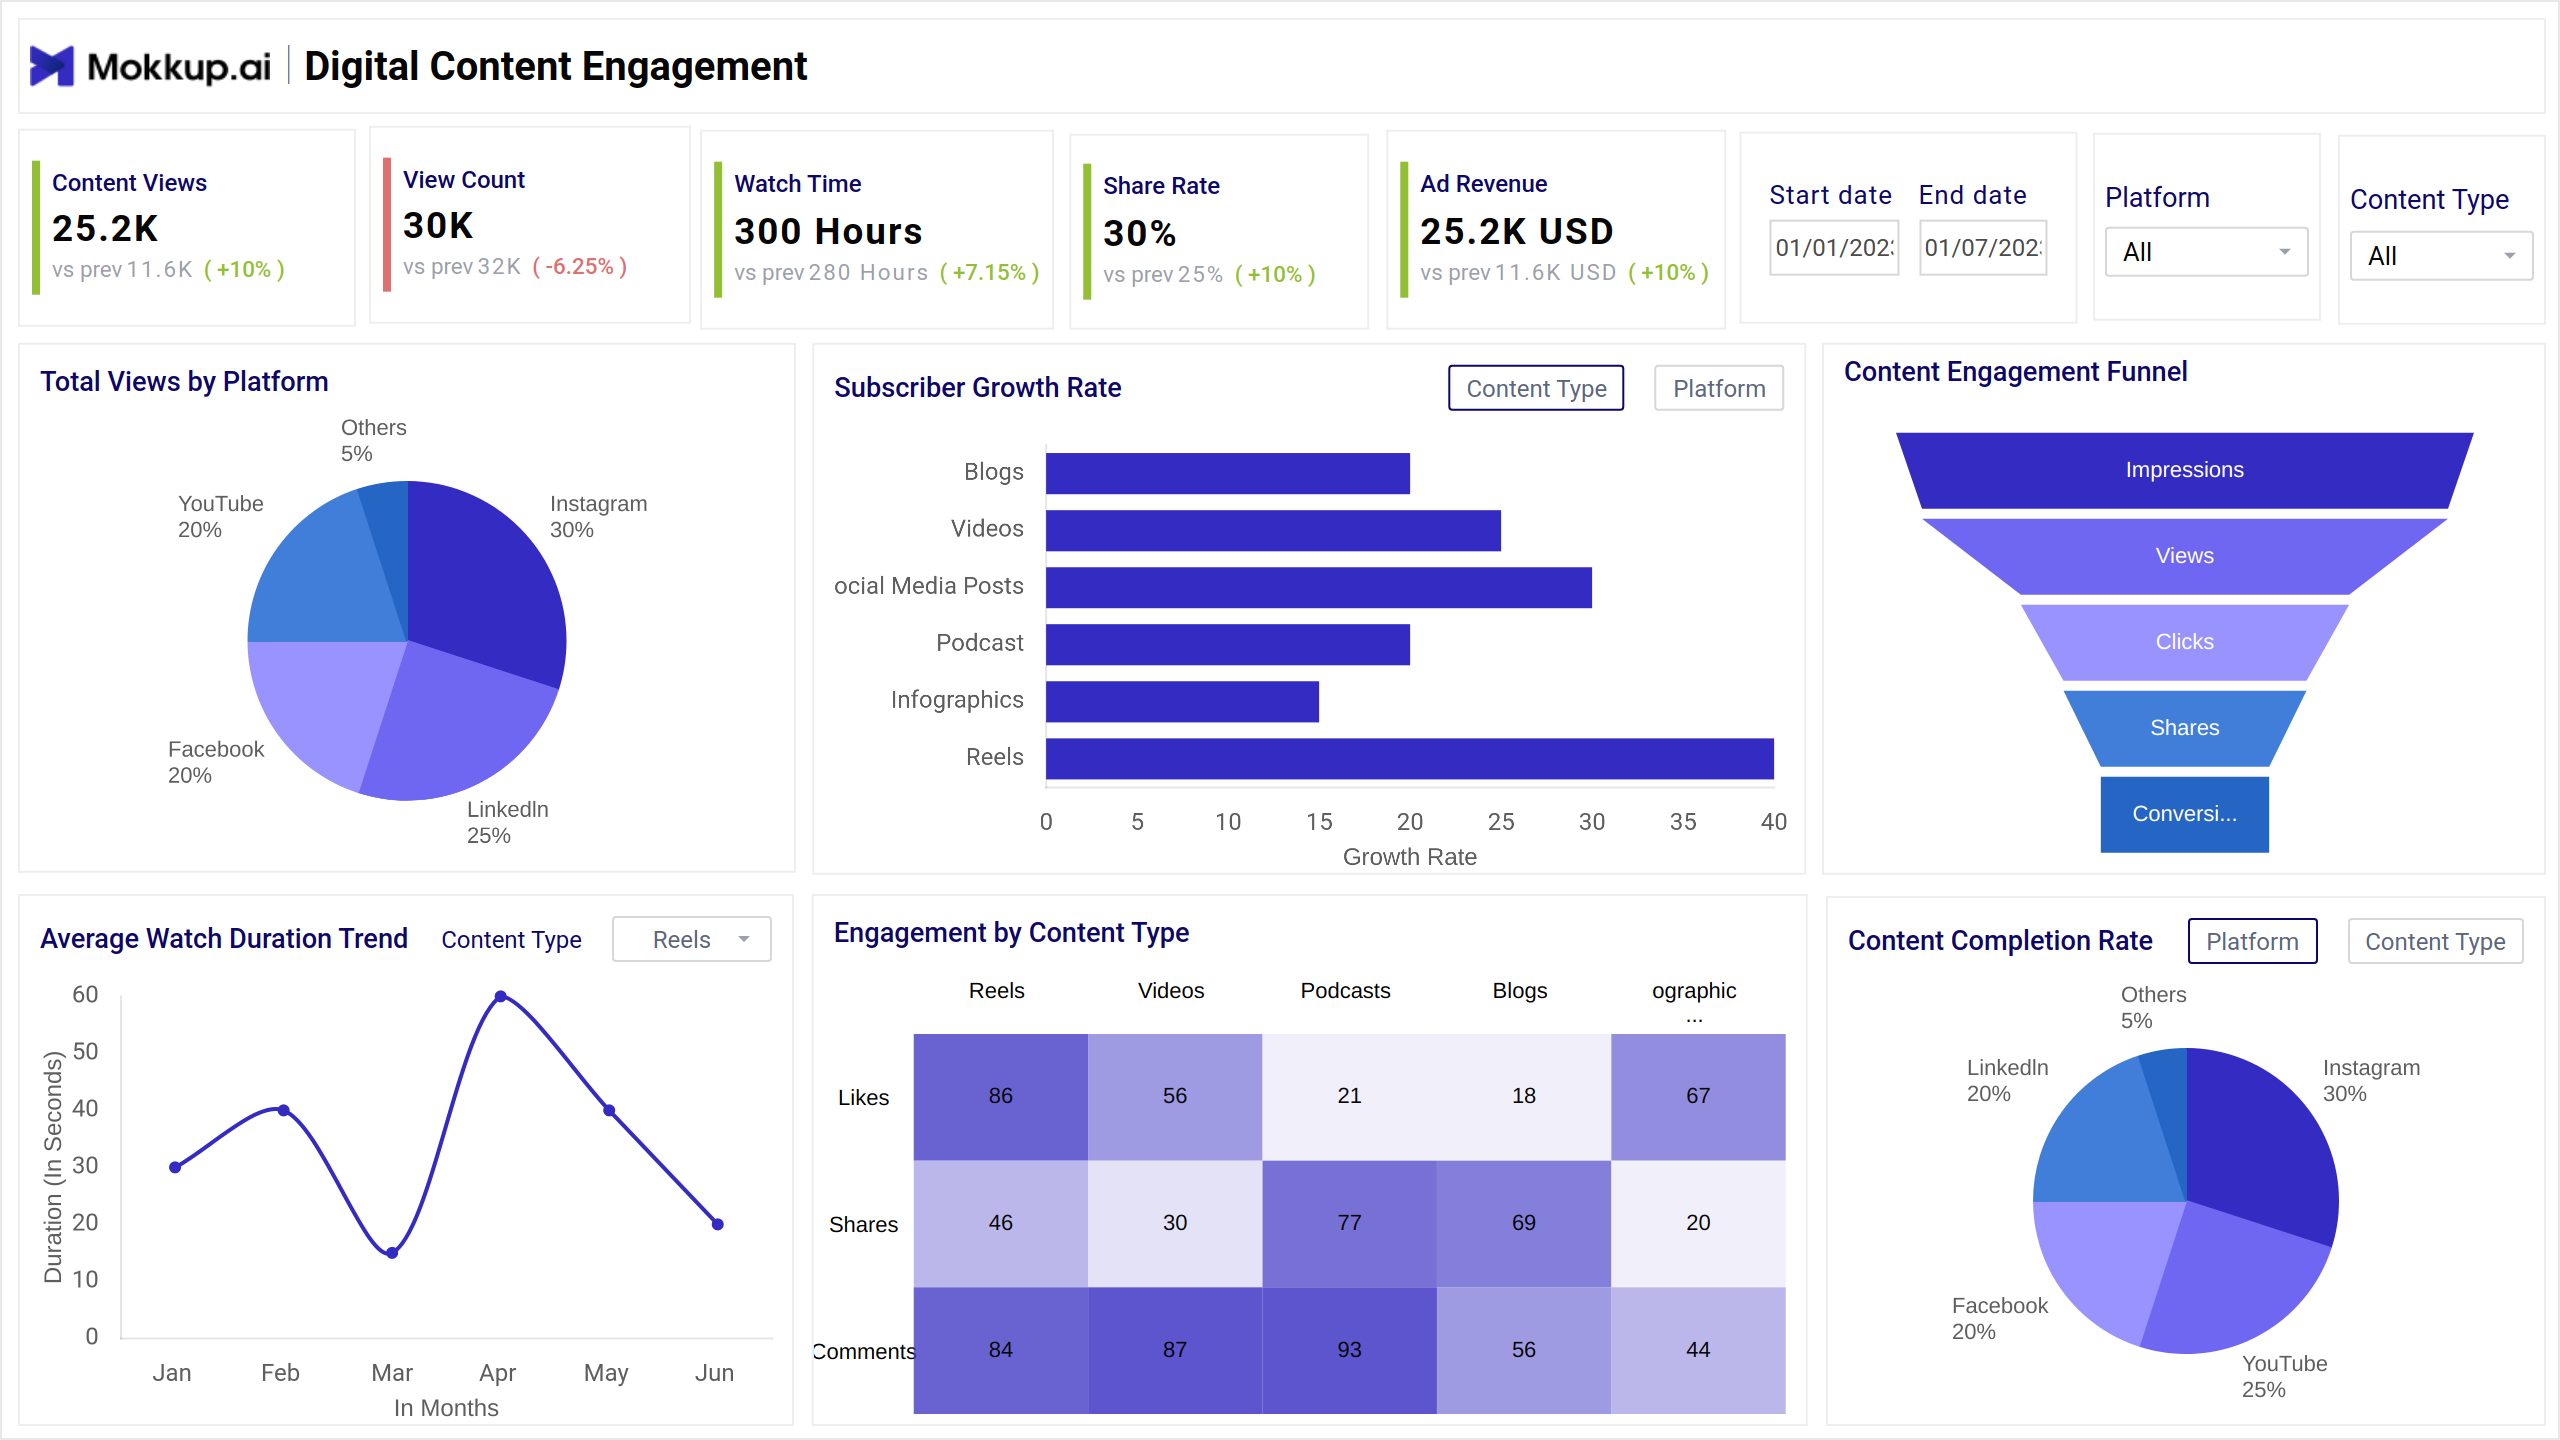
Task: Click the Content Engagement Funnel heading
Action: pyautogui.click(x=2015, y=371)
